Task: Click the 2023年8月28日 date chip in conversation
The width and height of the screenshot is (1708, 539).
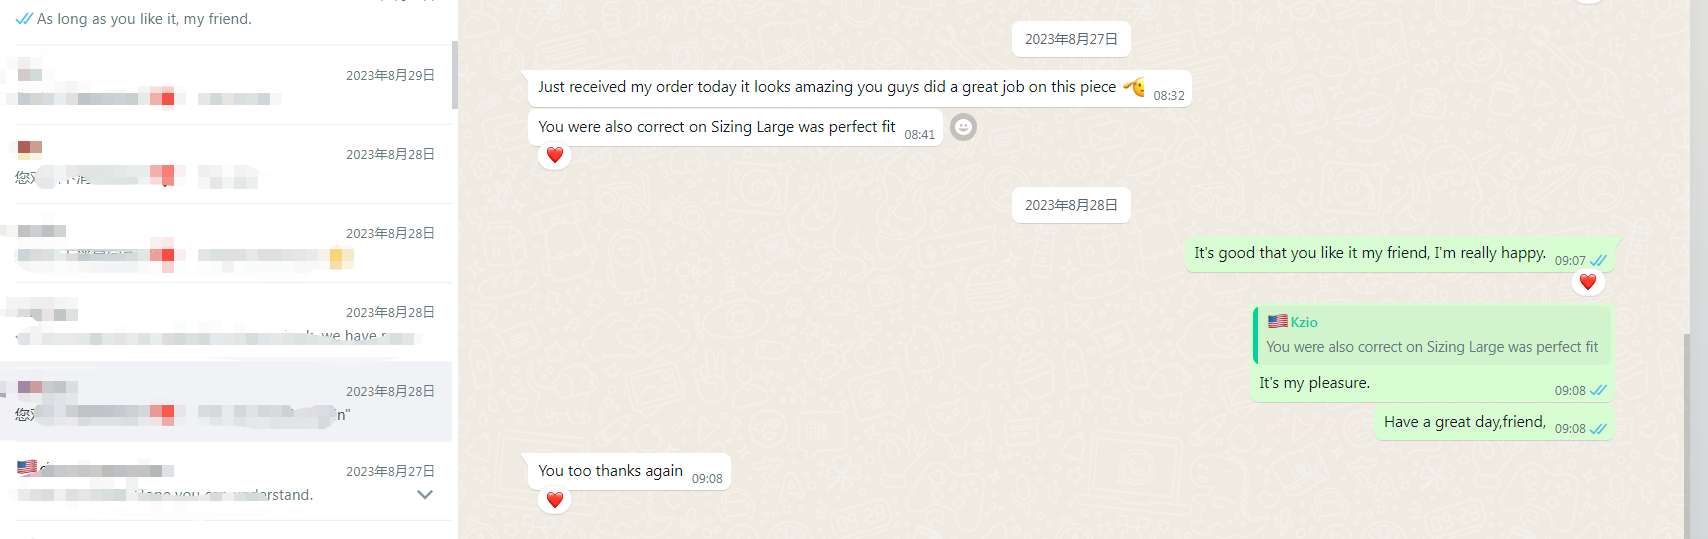Action: [1071, 205]
